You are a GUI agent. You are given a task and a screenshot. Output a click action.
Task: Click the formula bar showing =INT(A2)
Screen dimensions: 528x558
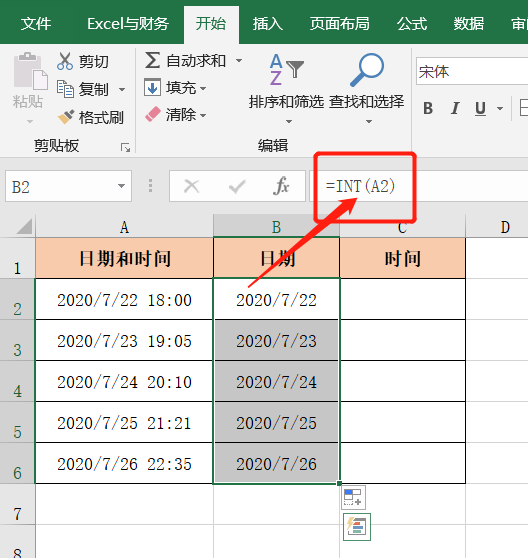(419, 186)
